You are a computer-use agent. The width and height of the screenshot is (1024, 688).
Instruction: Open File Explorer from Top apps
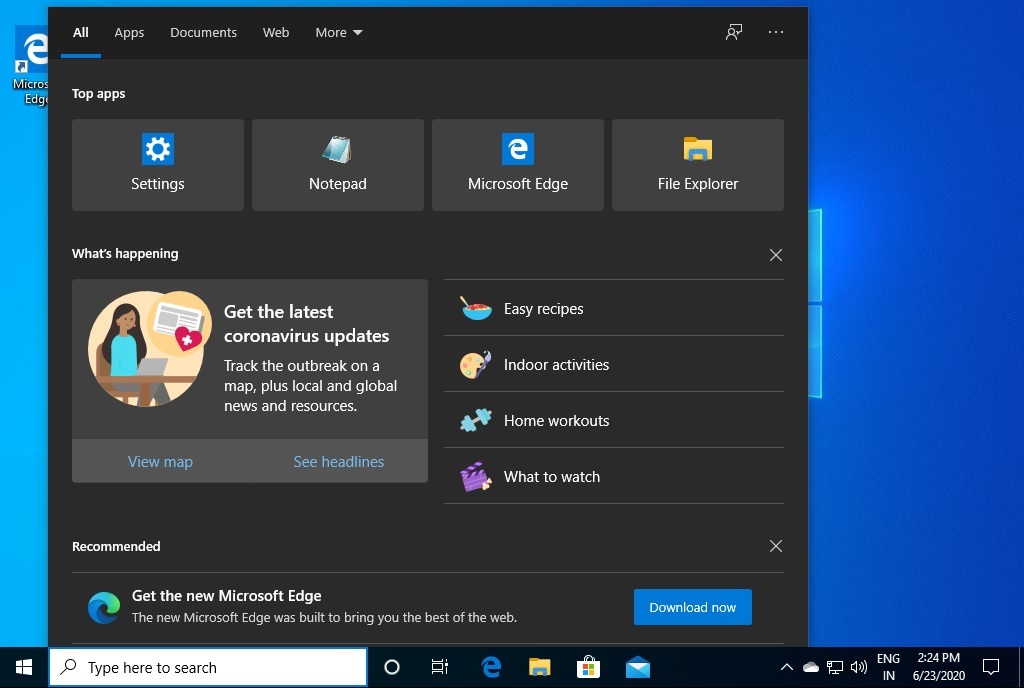pos(698,165)
